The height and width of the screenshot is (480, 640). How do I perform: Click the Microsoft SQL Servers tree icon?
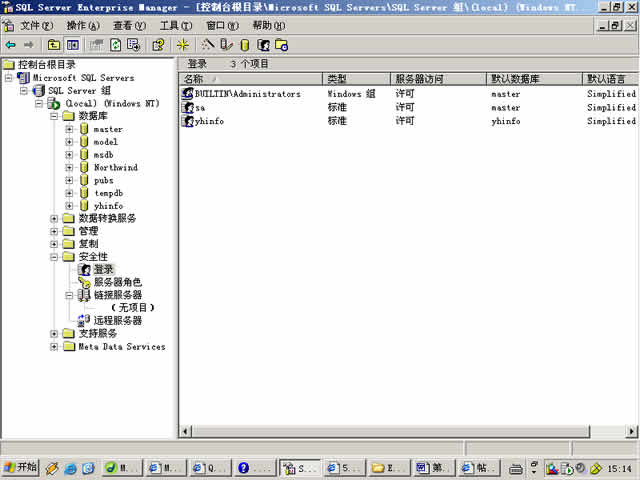23,78
